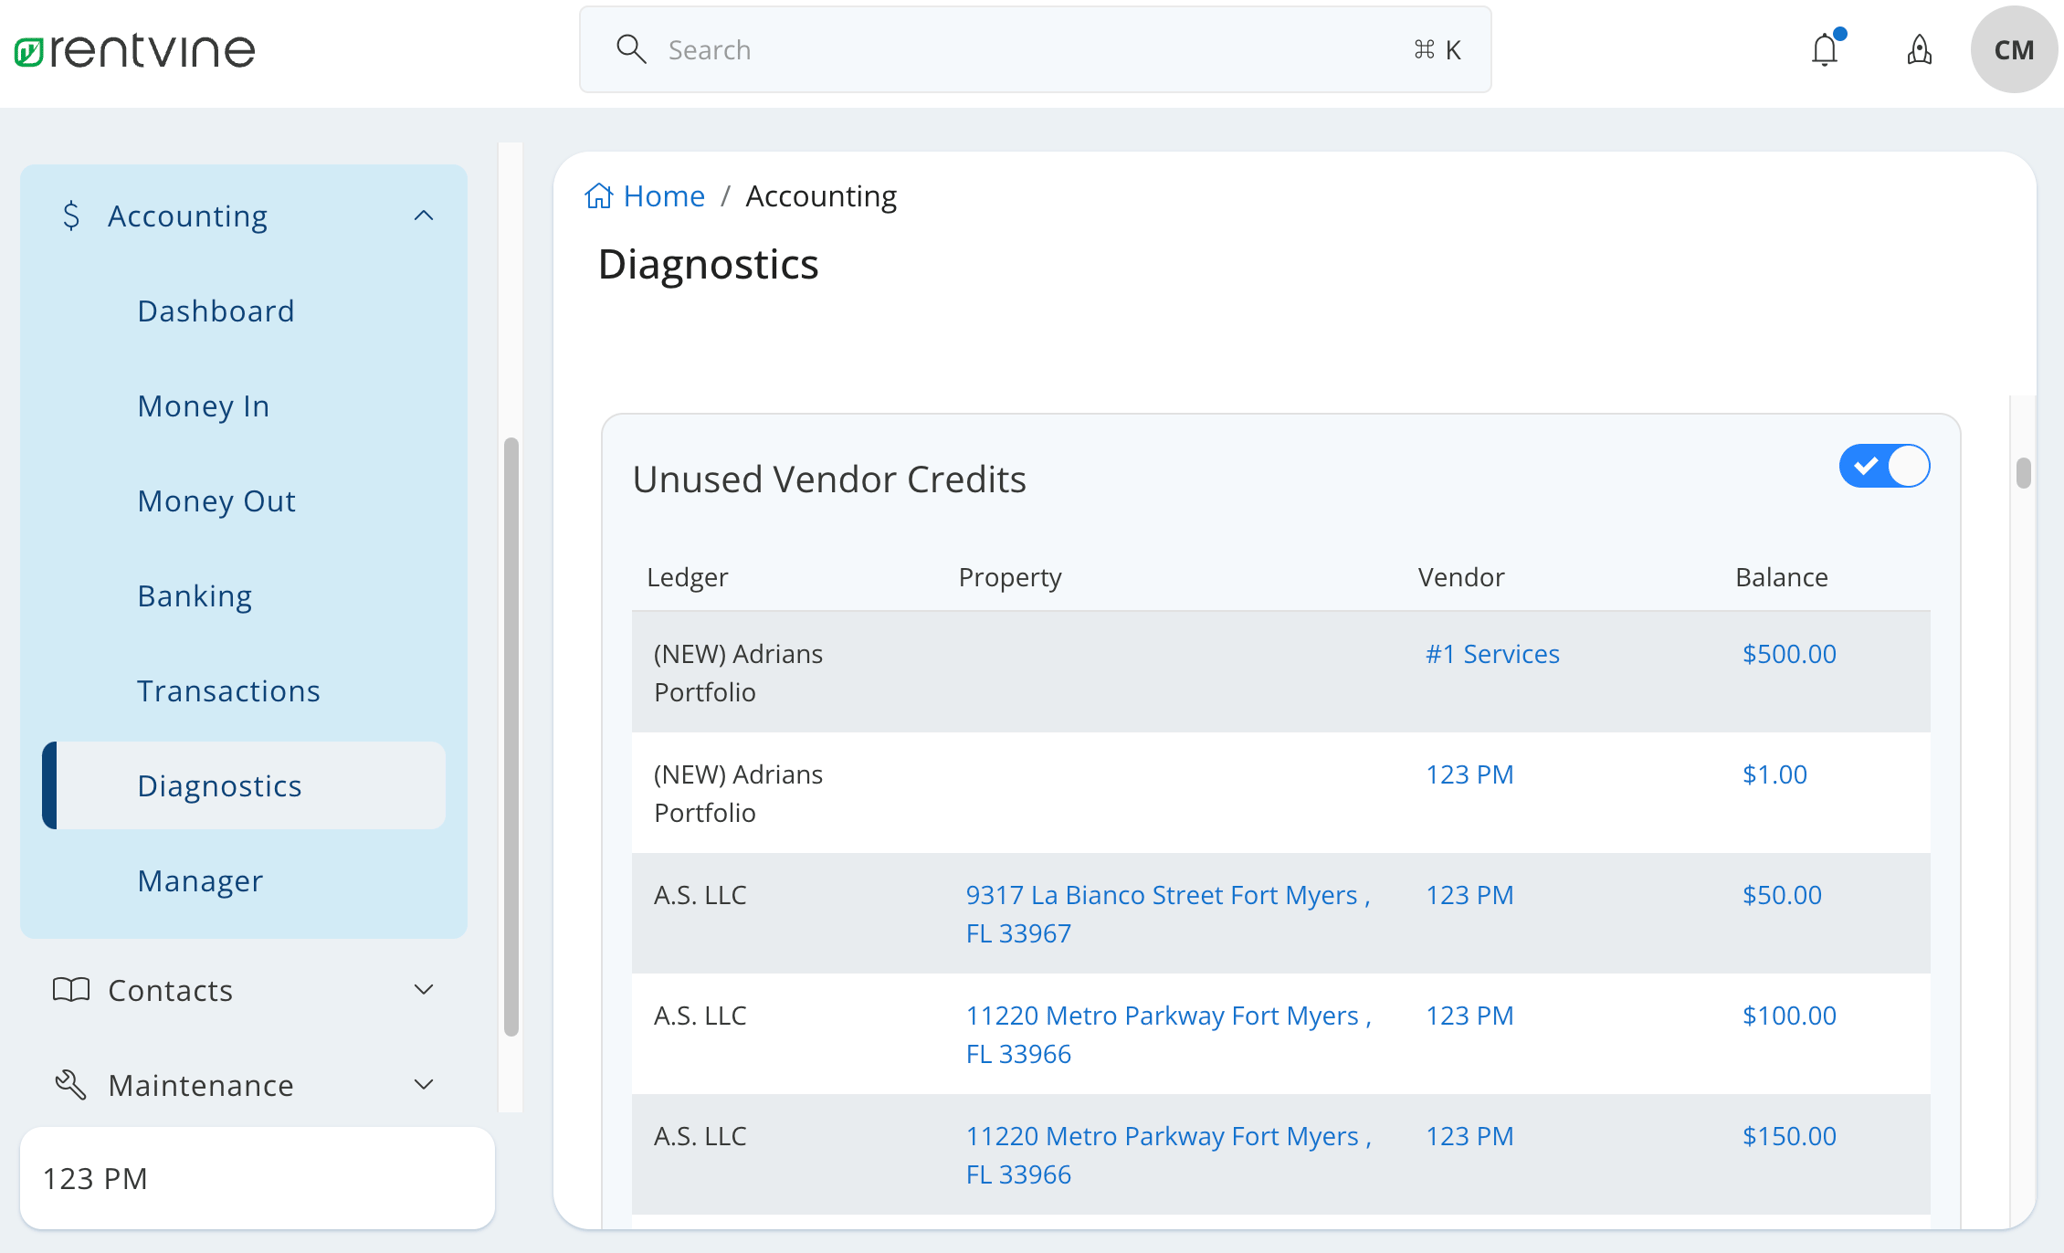Screen dimensions: 2064x1253
Task: Click the wrench icon beside Maintenance
Action: coord(68,1084)
